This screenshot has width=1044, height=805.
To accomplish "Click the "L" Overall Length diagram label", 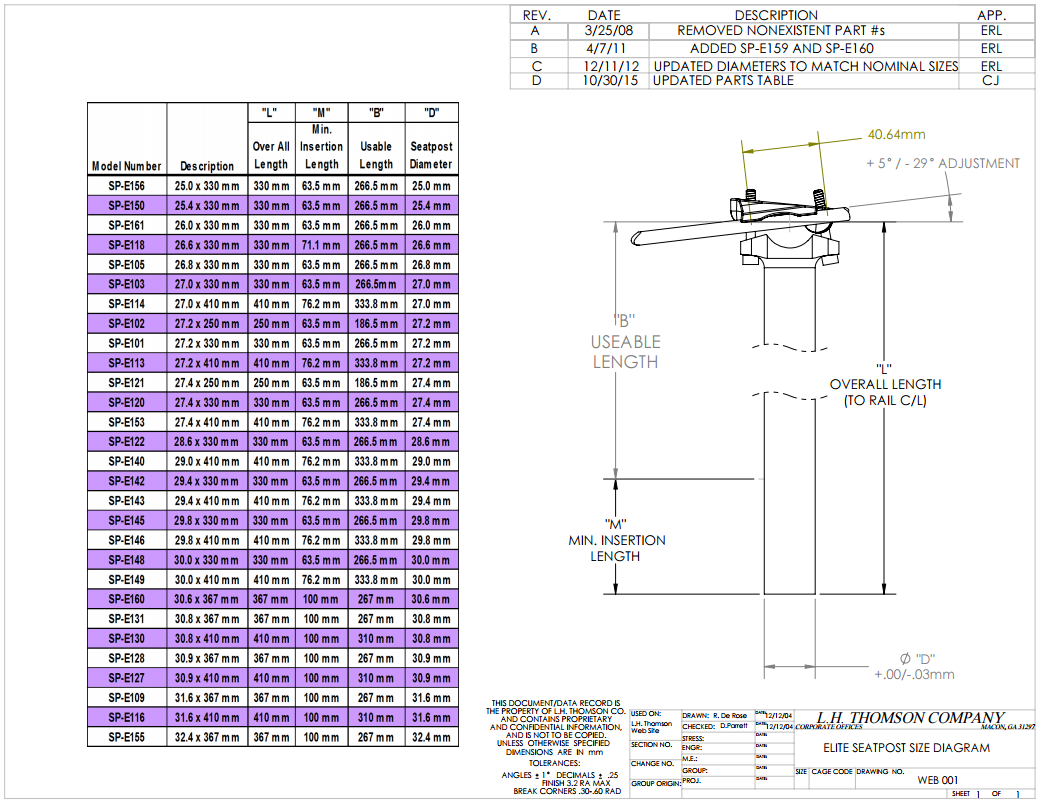I will (884, 384).
